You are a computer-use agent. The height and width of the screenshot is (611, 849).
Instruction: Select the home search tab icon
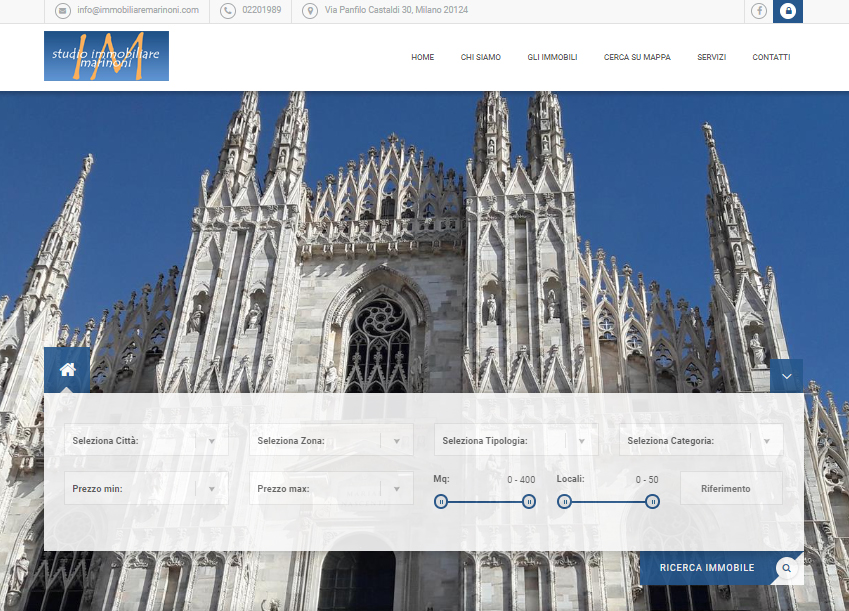[x=67, y=370]
